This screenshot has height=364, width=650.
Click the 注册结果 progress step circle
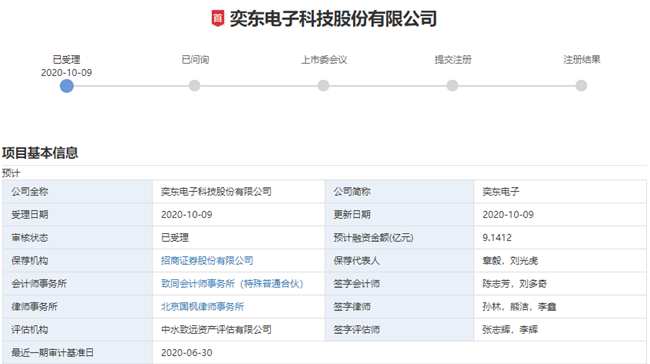point(581,86)
